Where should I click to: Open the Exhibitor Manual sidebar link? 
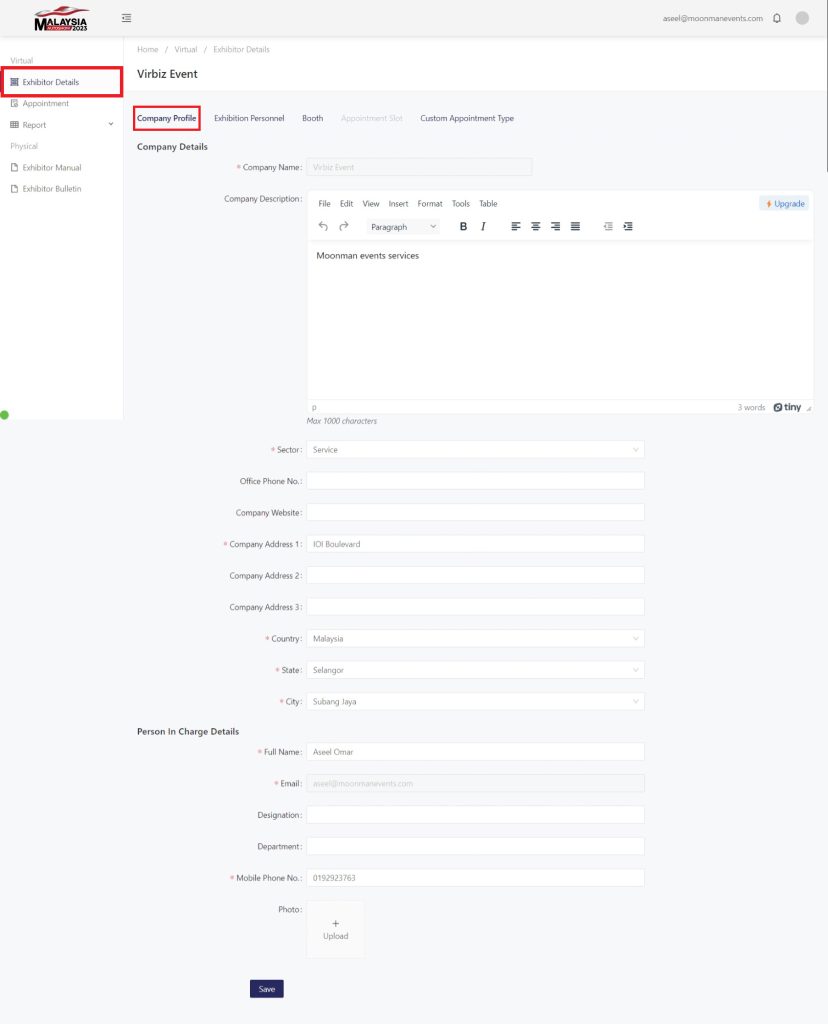pos(52,167)
